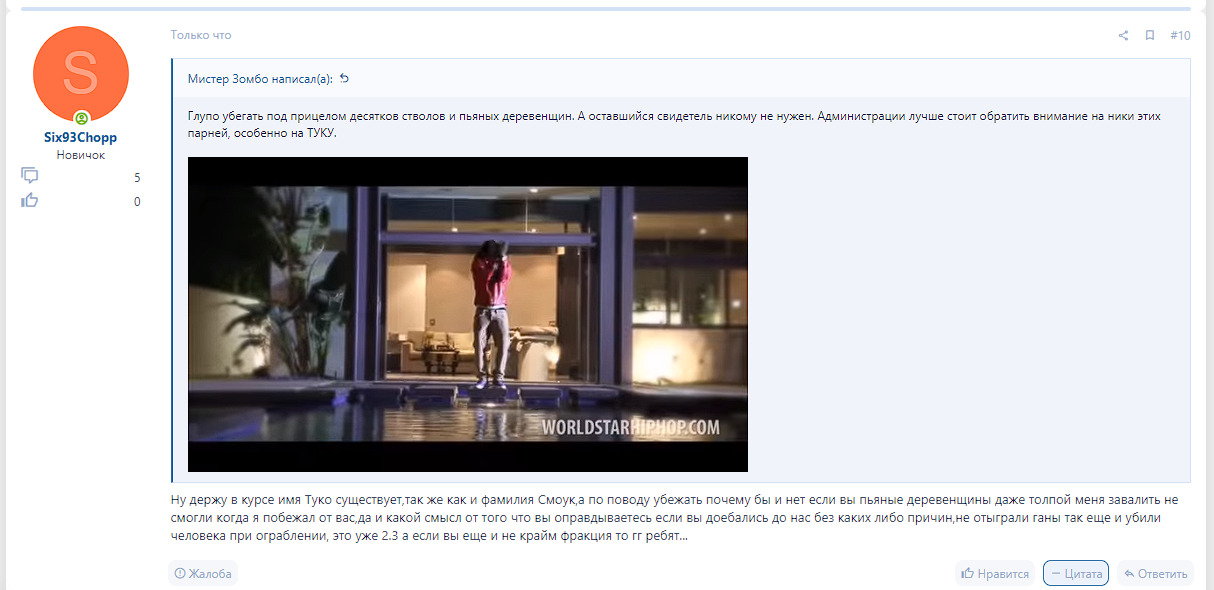
Task: Like the post with Нравится
Action: (x=994, y=573)
